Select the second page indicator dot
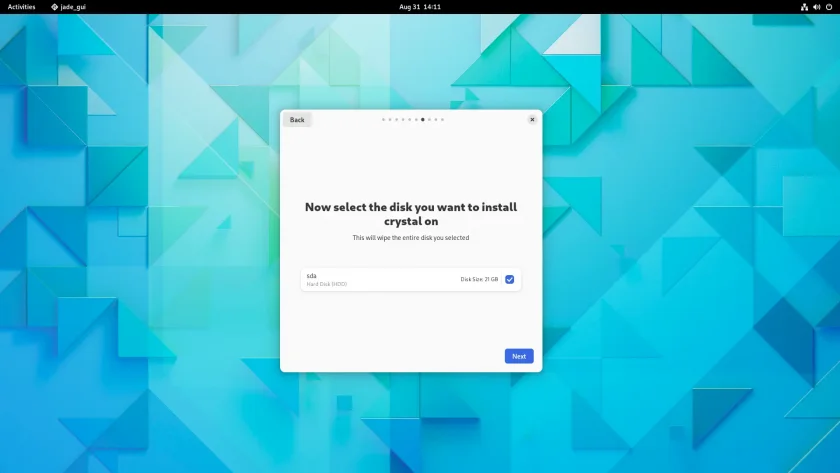 click(x=390, y=119)
